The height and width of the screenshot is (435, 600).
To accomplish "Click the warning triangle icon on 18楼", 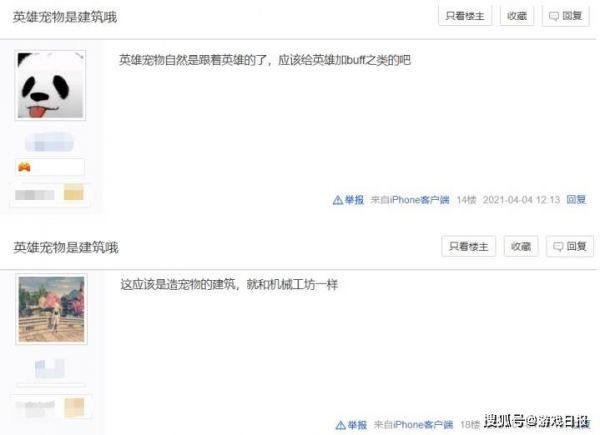I will (341, 425).
